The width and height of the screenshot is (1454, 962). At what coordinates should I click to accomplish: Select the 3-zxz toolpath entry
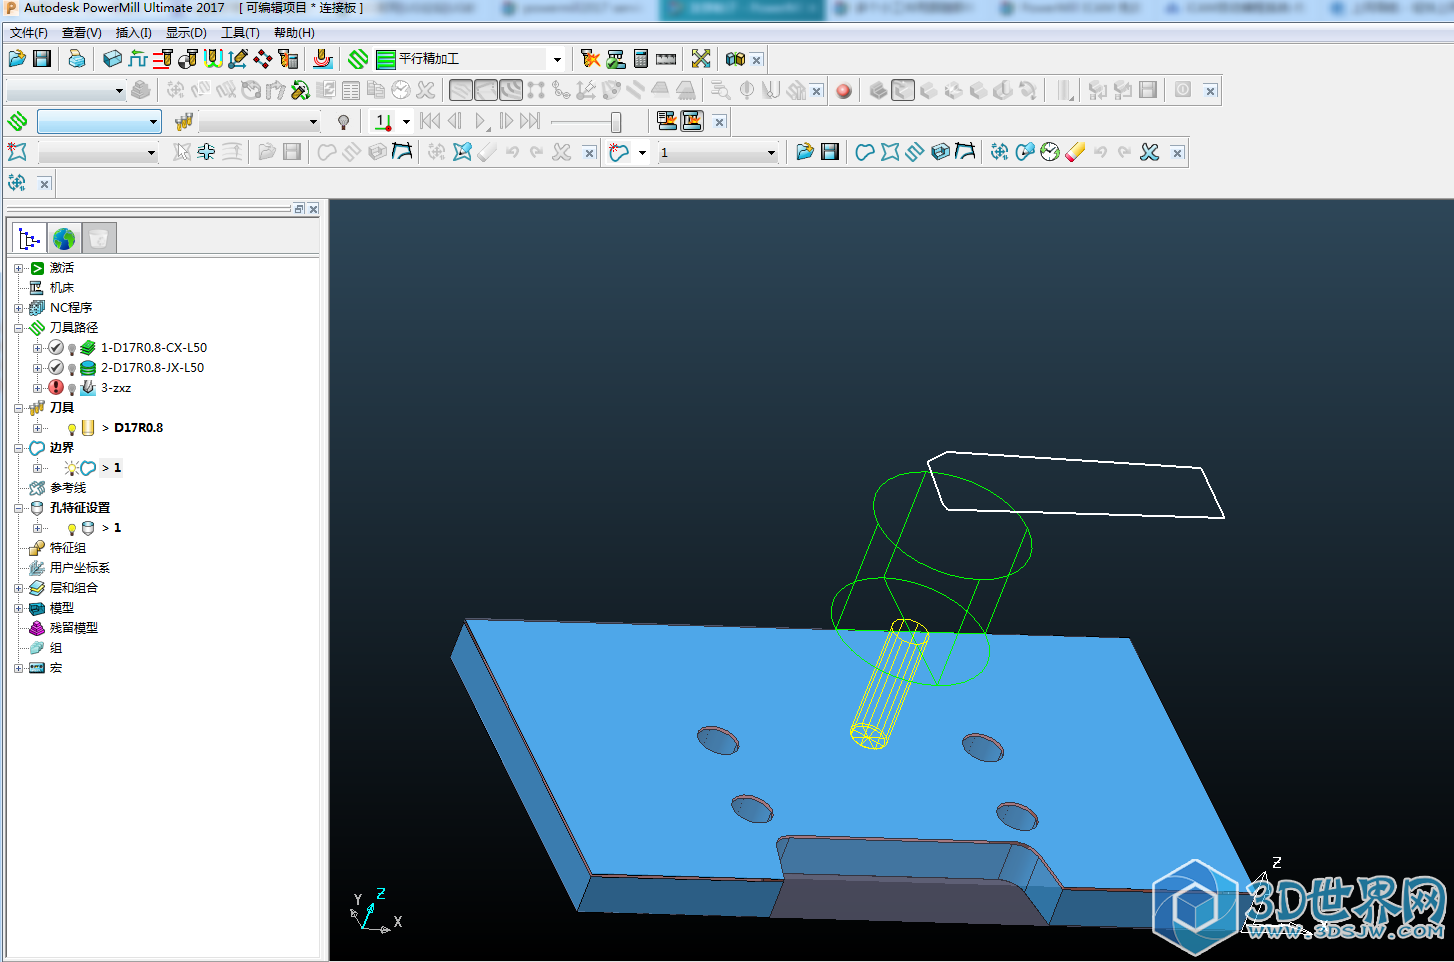[x=116, y=388]
